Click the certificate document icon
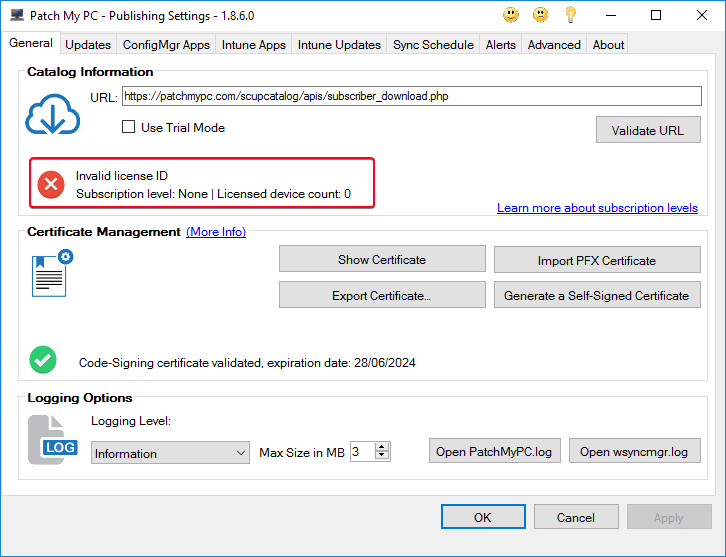 click(x=52, y=273)
